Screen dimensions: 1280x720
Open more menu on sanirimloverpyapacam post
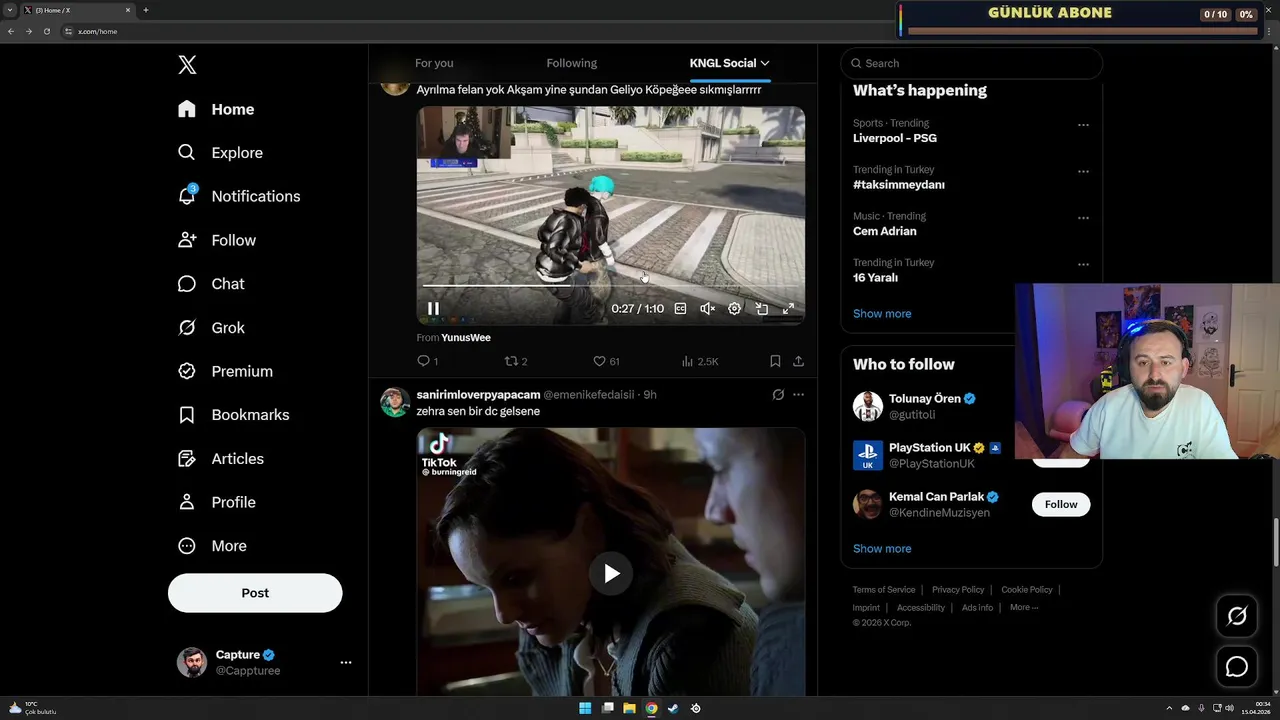pyautogui.click(x=798, y=395)
